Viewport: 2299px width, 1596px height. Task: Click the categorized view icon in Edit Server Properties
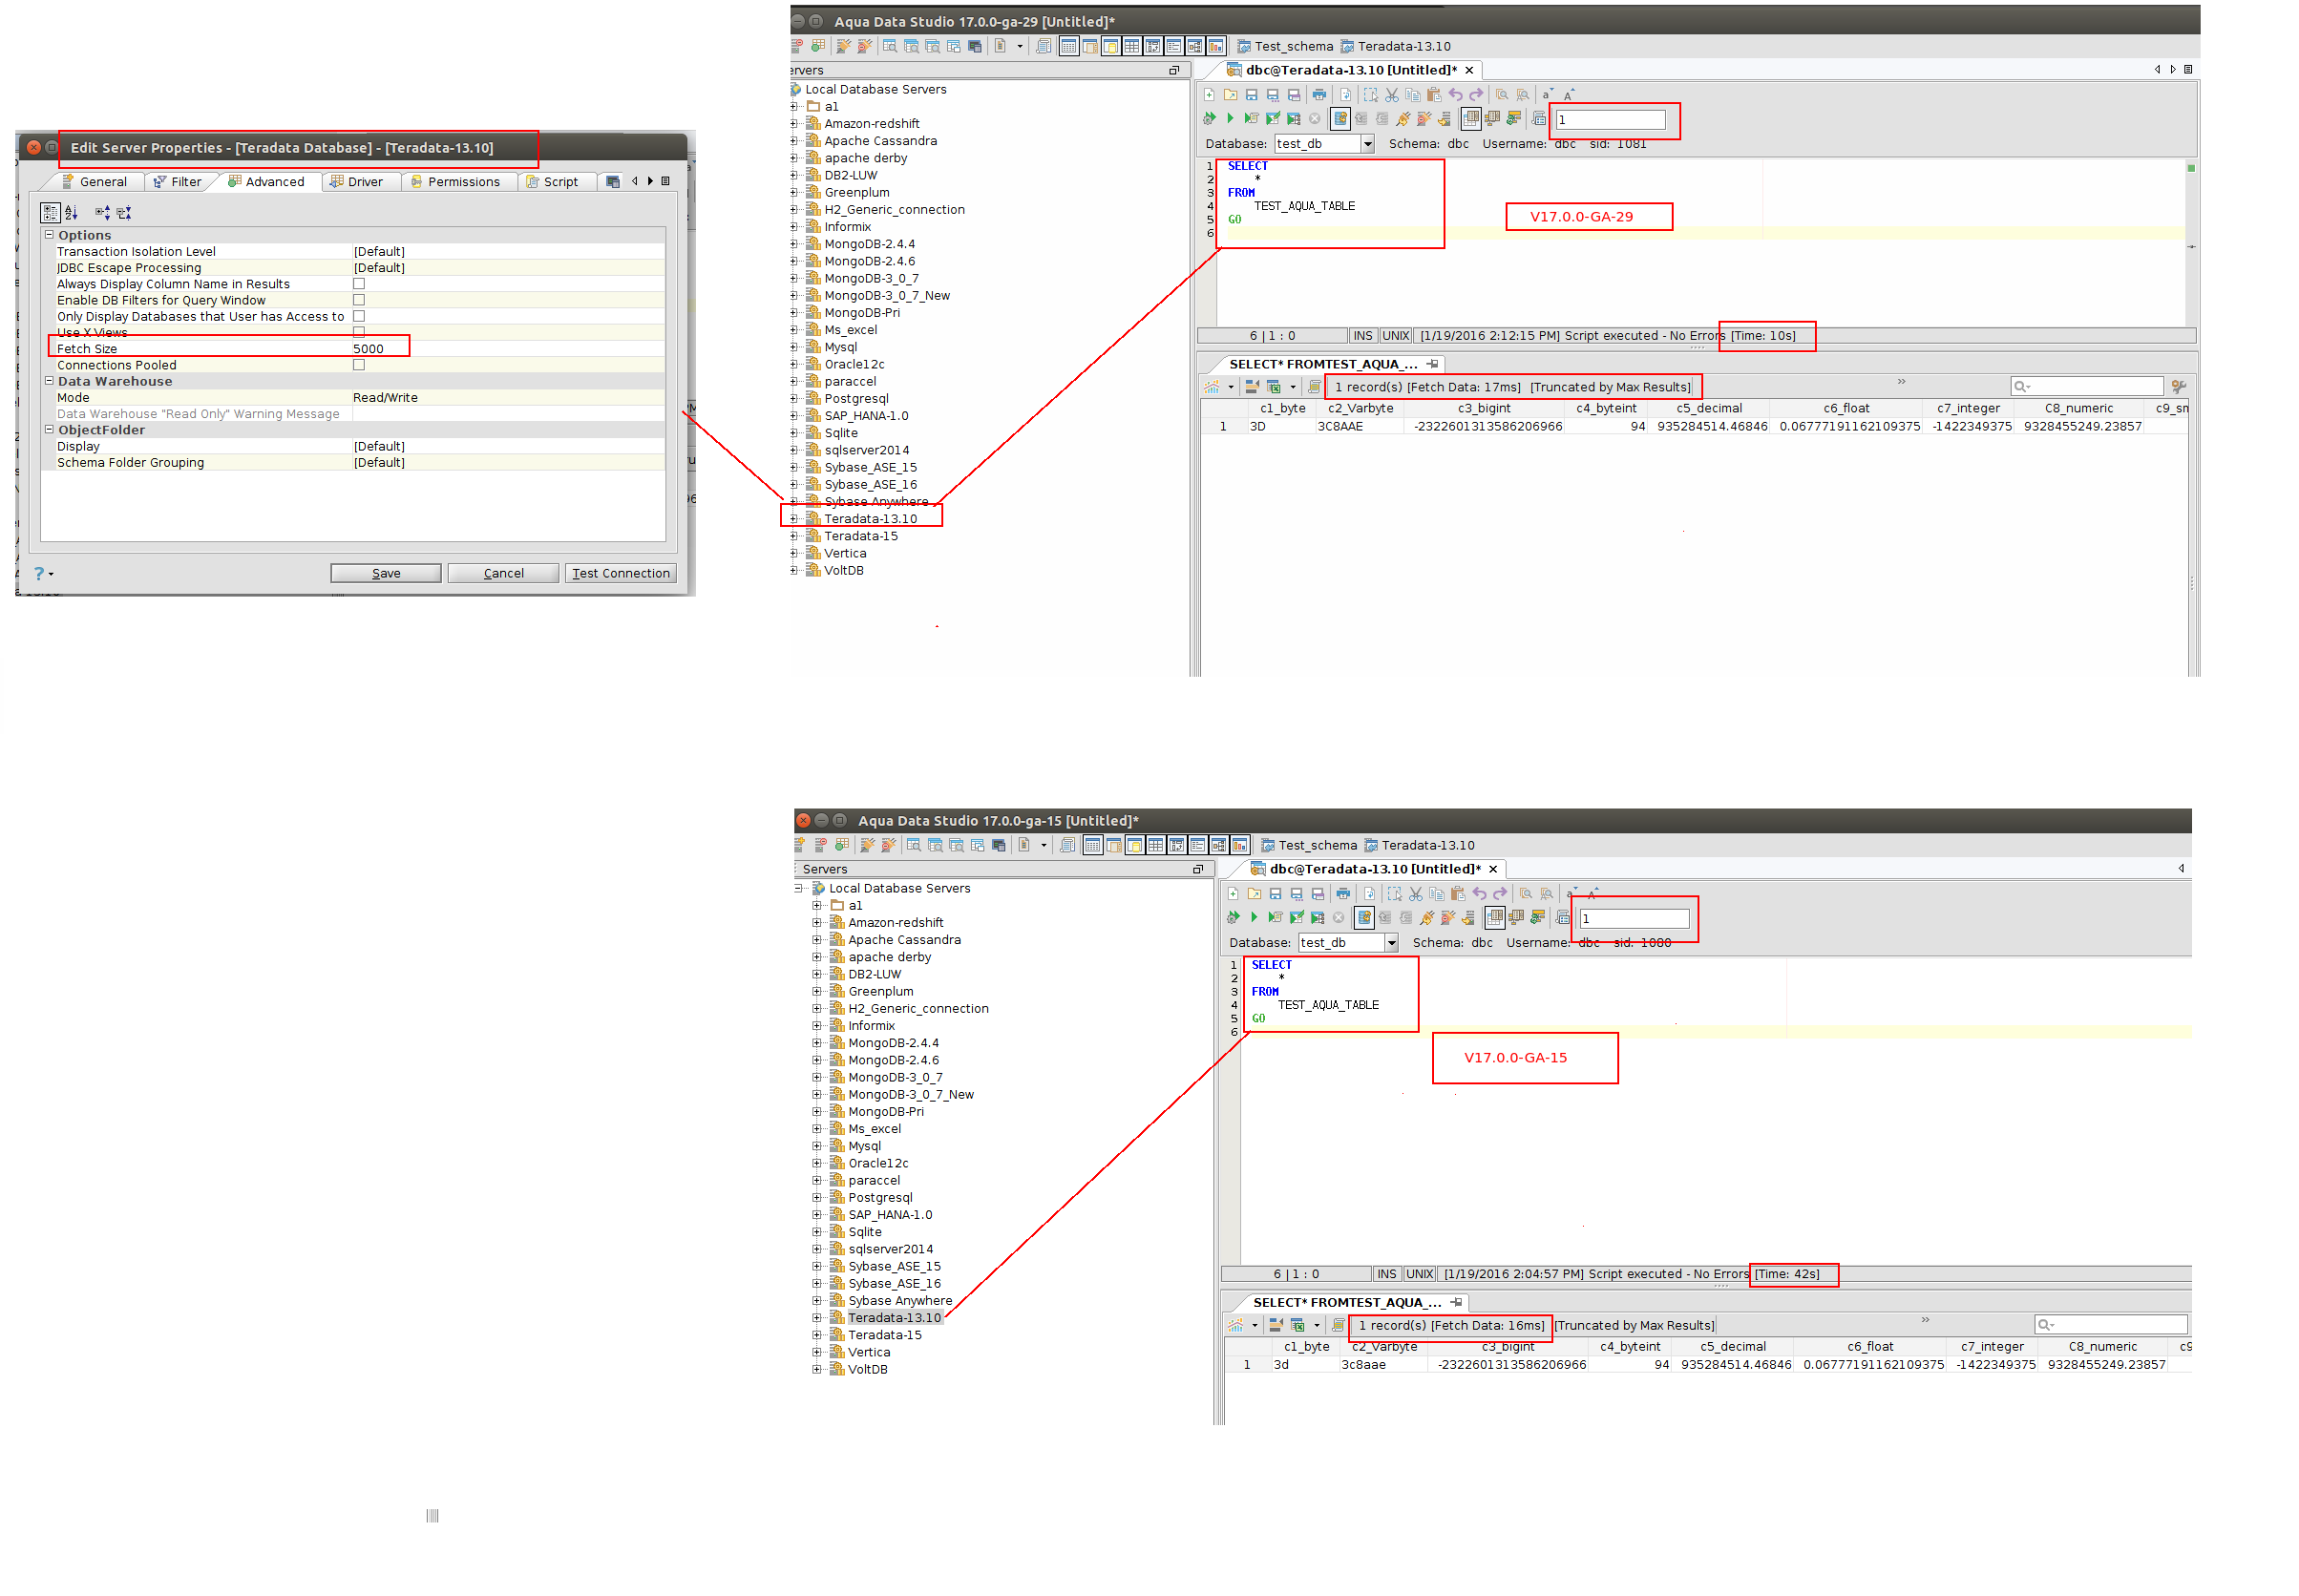tap(49, 212)
